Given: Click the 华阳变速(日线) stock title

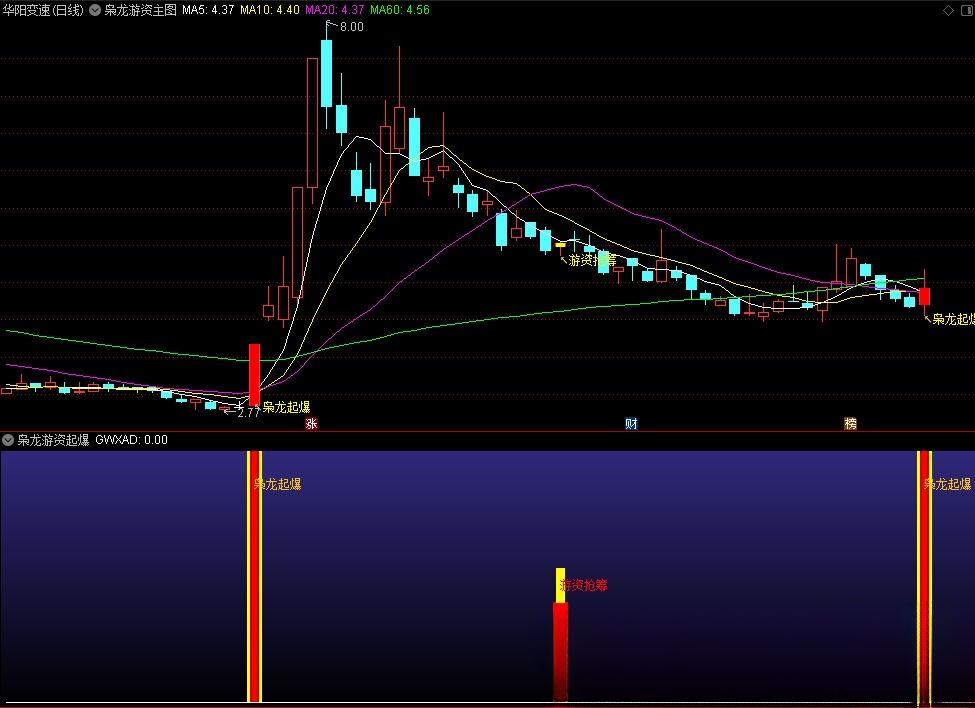Looking at the screenshot, I should pyautogui.click(x=42, y=9).
